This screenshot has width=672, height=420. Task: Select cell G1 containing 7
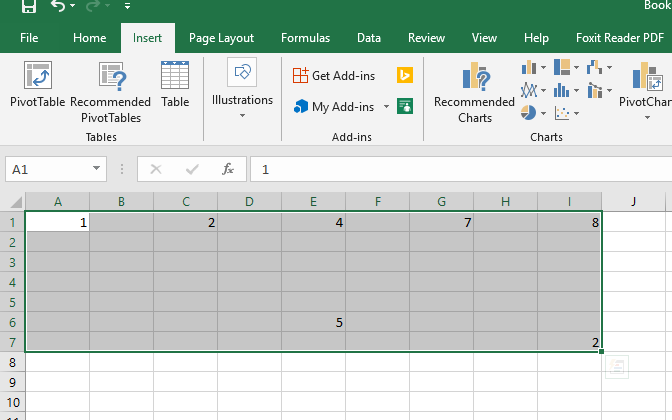click(441, 222)
